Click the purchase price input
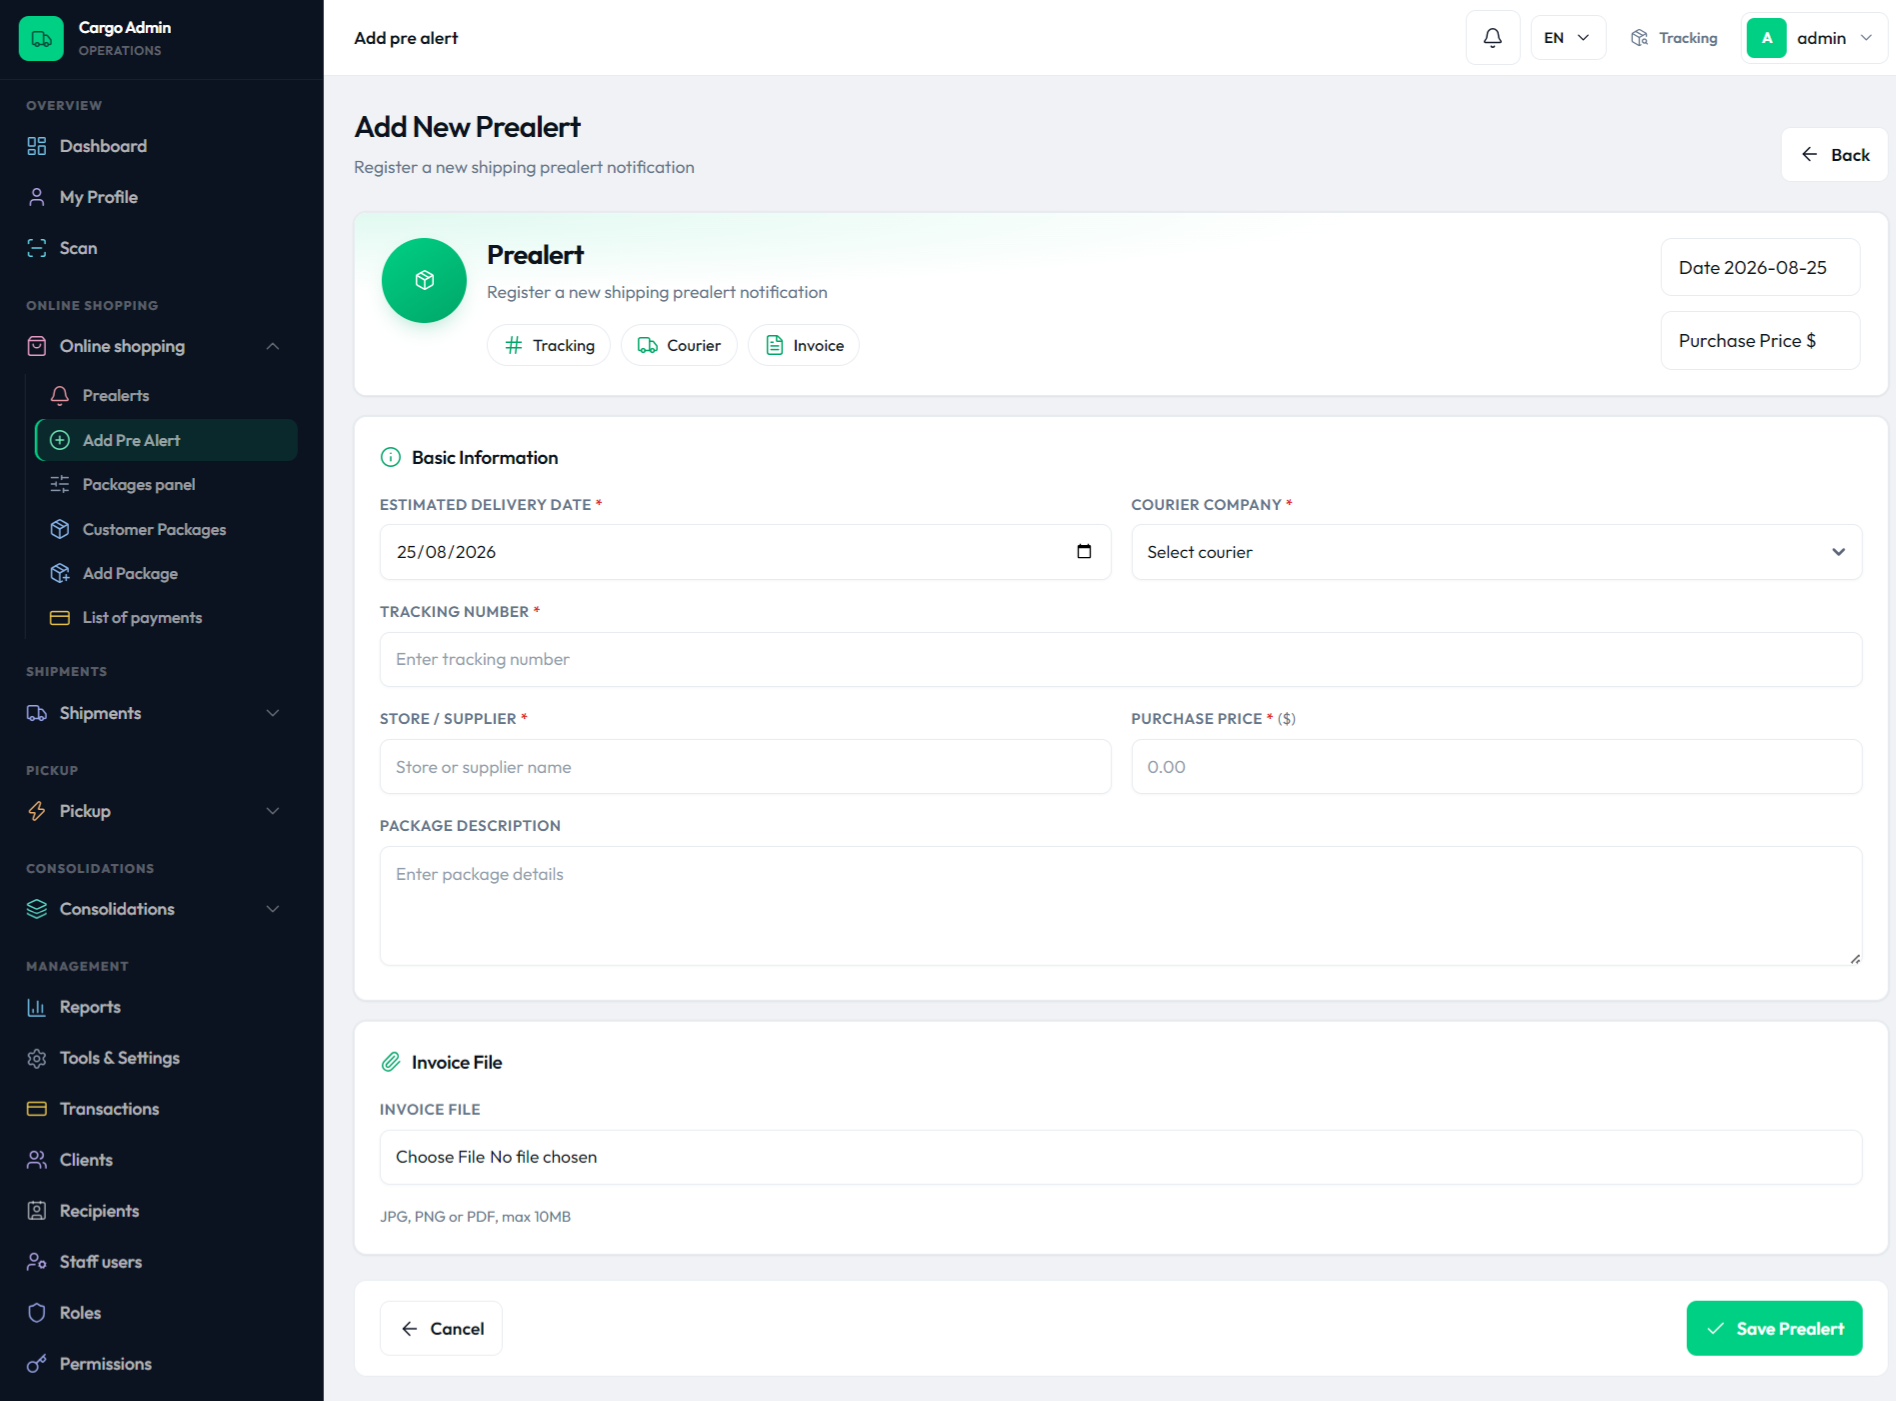The width and height of the screenshot is (1896, 1401). 1496,767
